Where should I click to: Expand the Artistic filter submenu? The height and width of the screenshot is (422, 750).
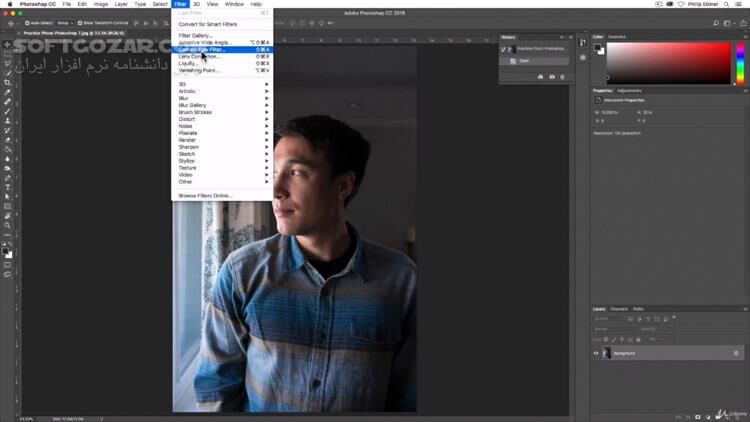coord(222,91)
